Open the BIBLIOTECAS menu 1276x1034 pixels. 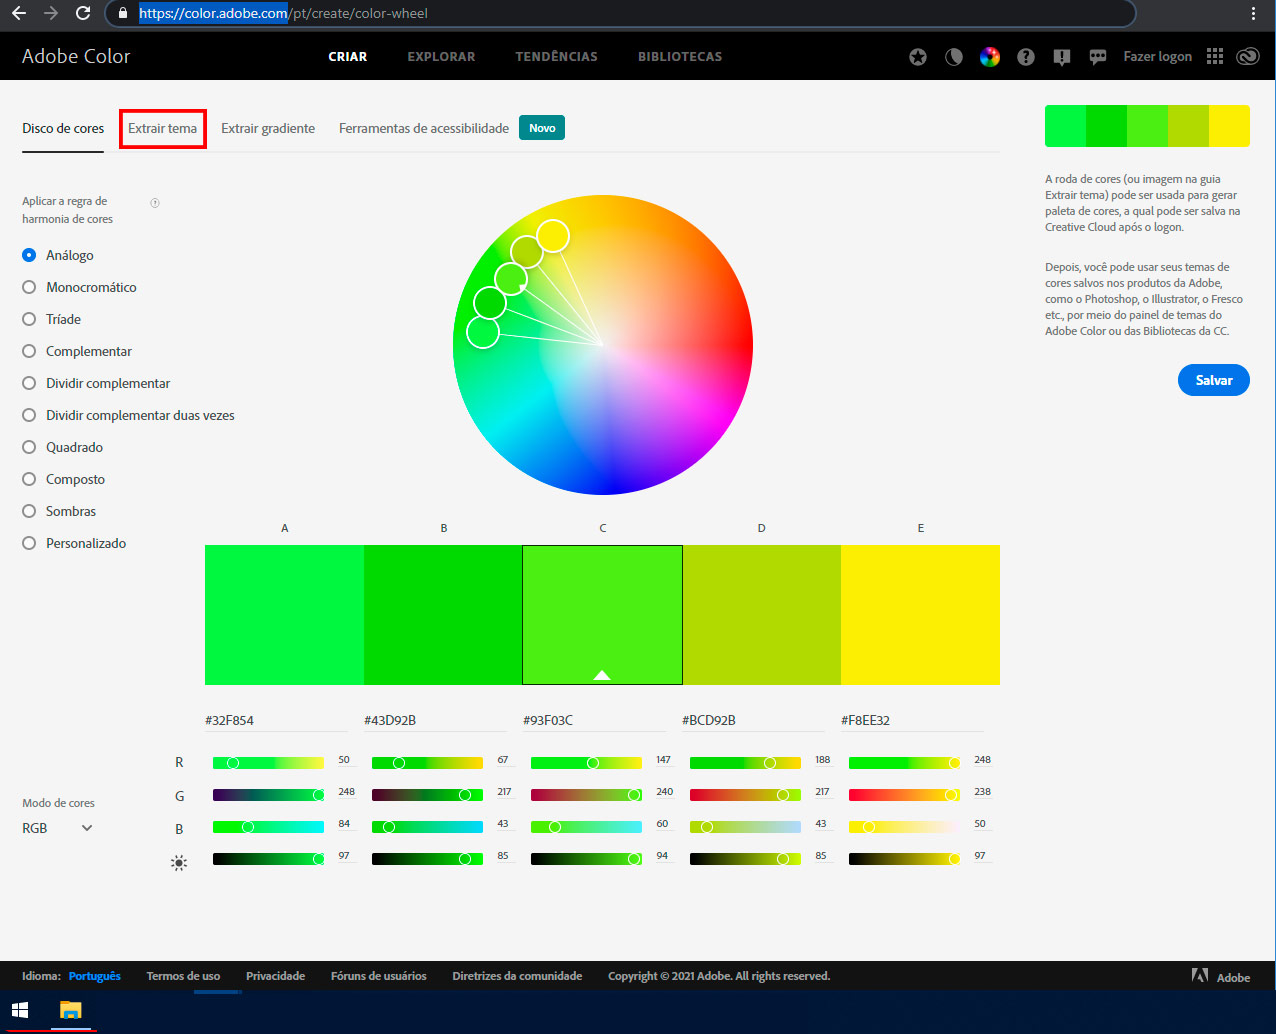pos(680,57)
